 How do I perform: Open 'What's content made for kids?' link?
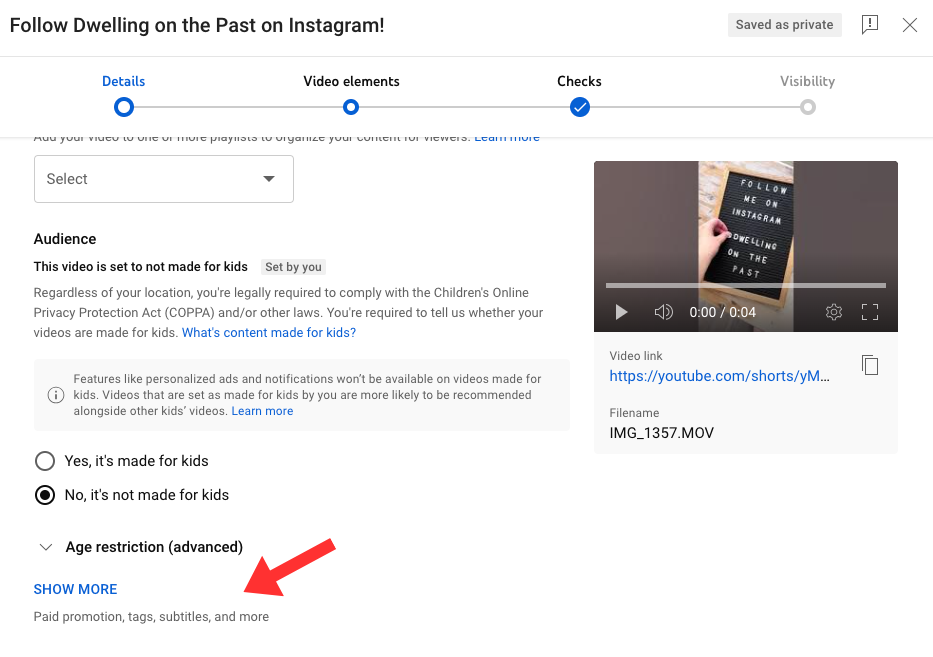tap(269, 333)
